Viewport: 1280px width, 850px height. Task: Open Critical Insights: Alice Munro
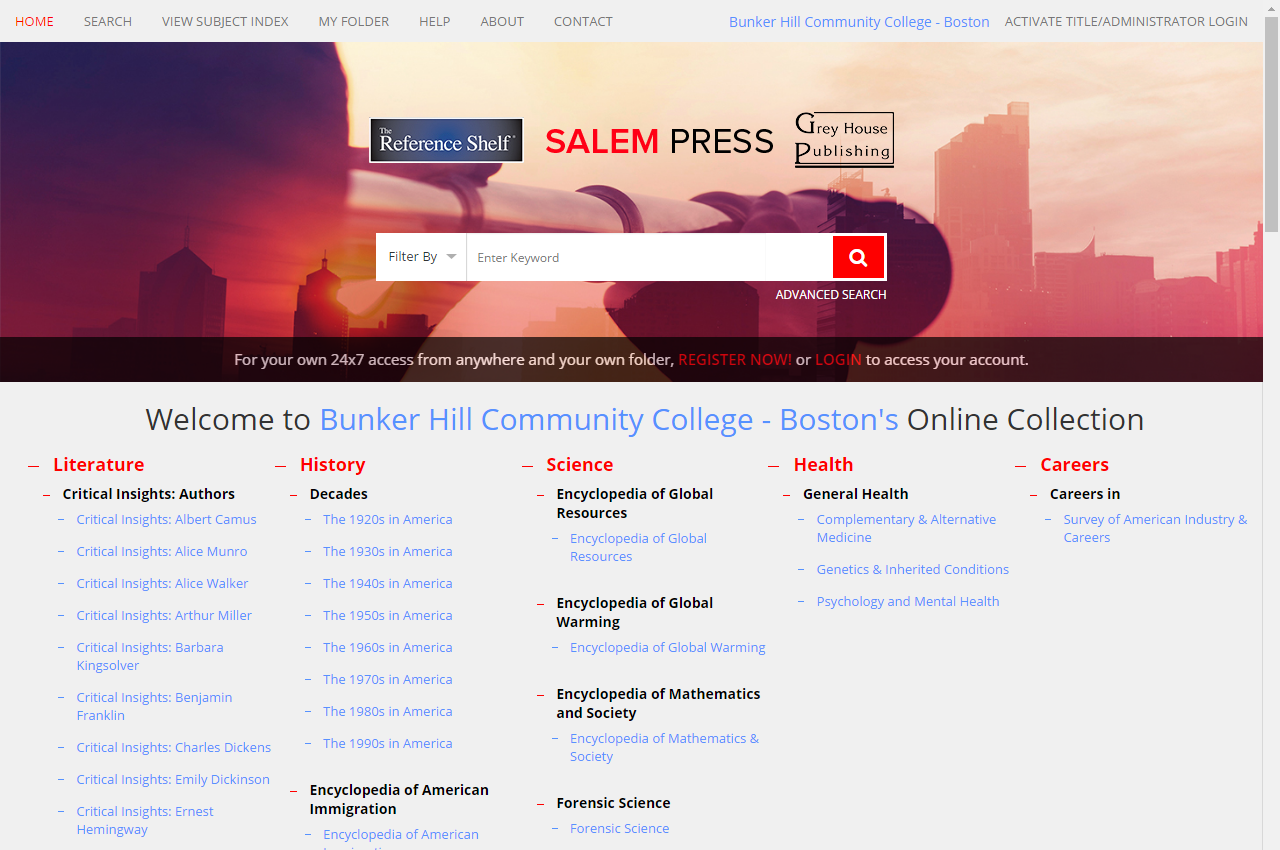click(162, 551)
